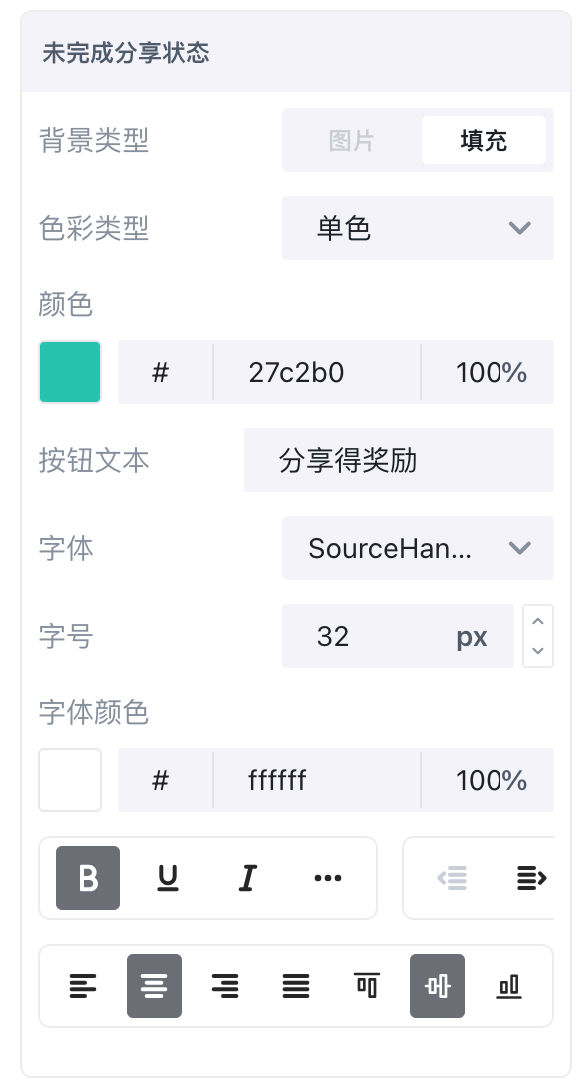Align text to the right
The width and height of the screenshot is (586, 1090).
pos(225,986)
